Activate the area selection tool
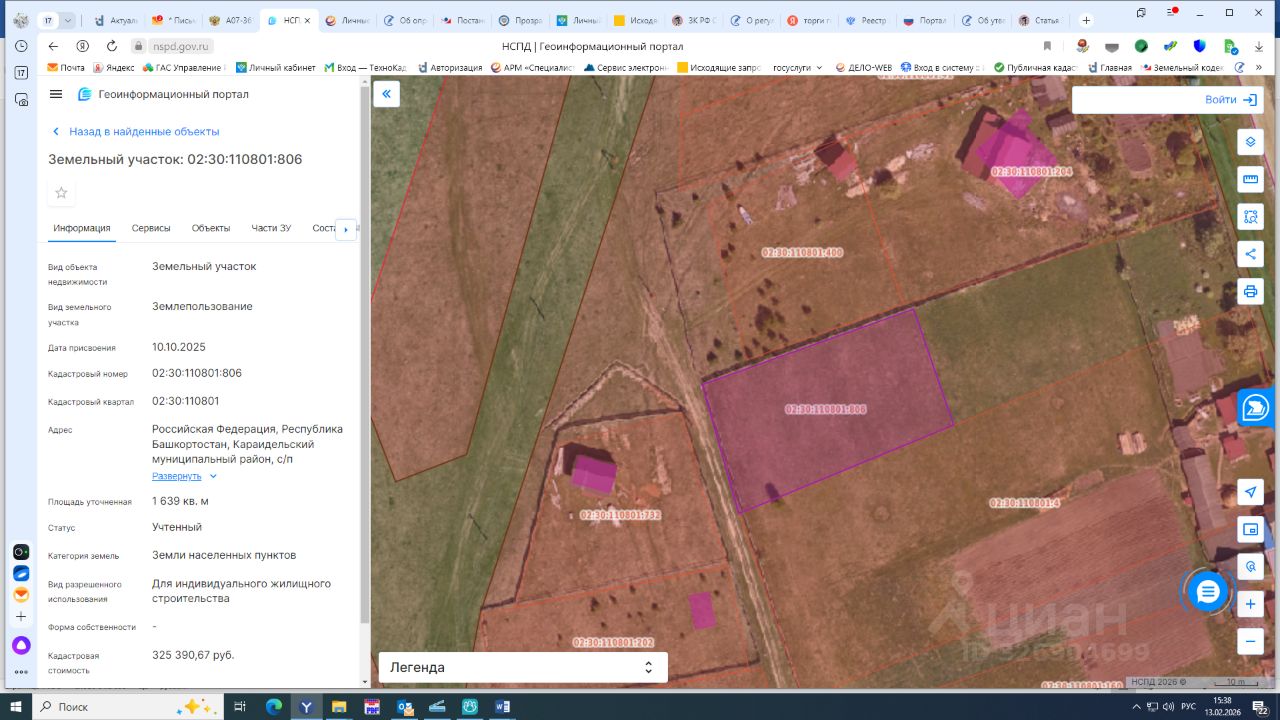The image size is (1280, 720). pos(1249,216)
